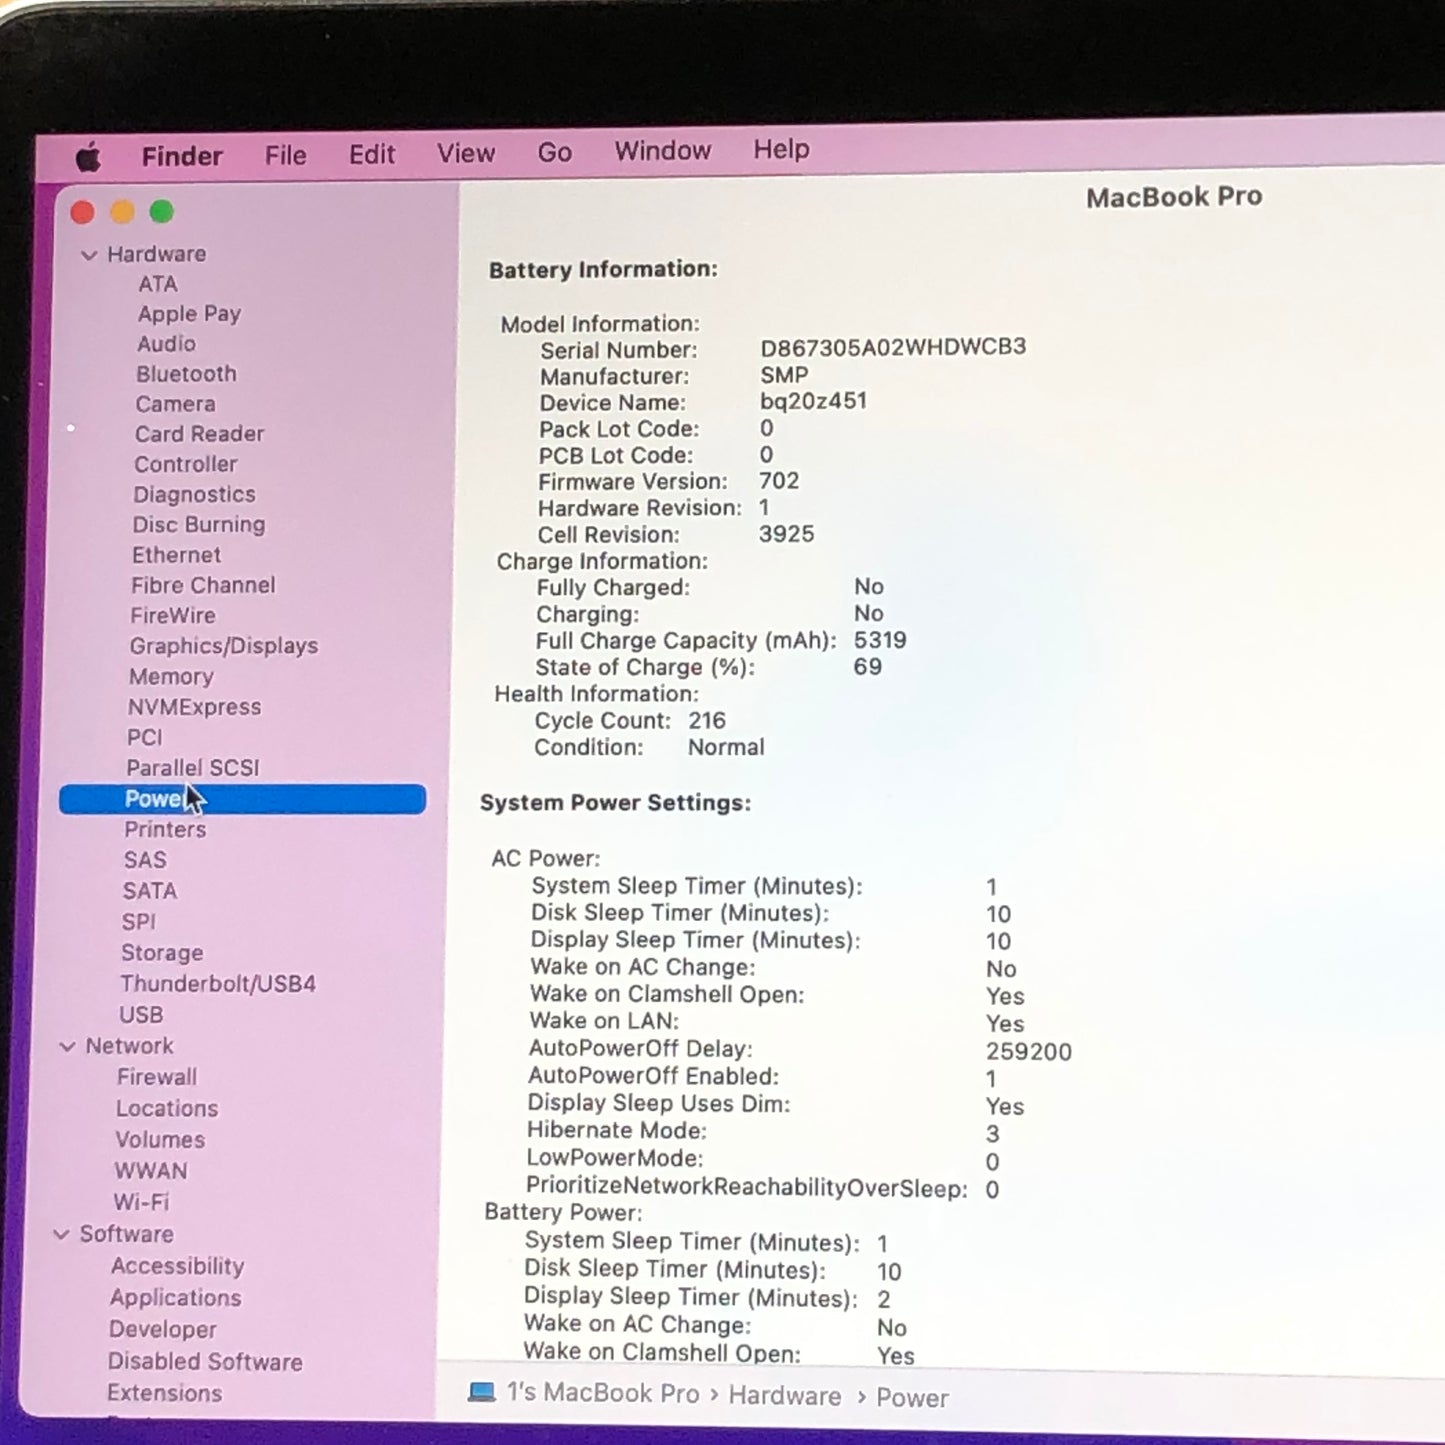Collapse the Software section chevron
The height and width of the screenshot is (1445, 1445).
[62, 1235]
